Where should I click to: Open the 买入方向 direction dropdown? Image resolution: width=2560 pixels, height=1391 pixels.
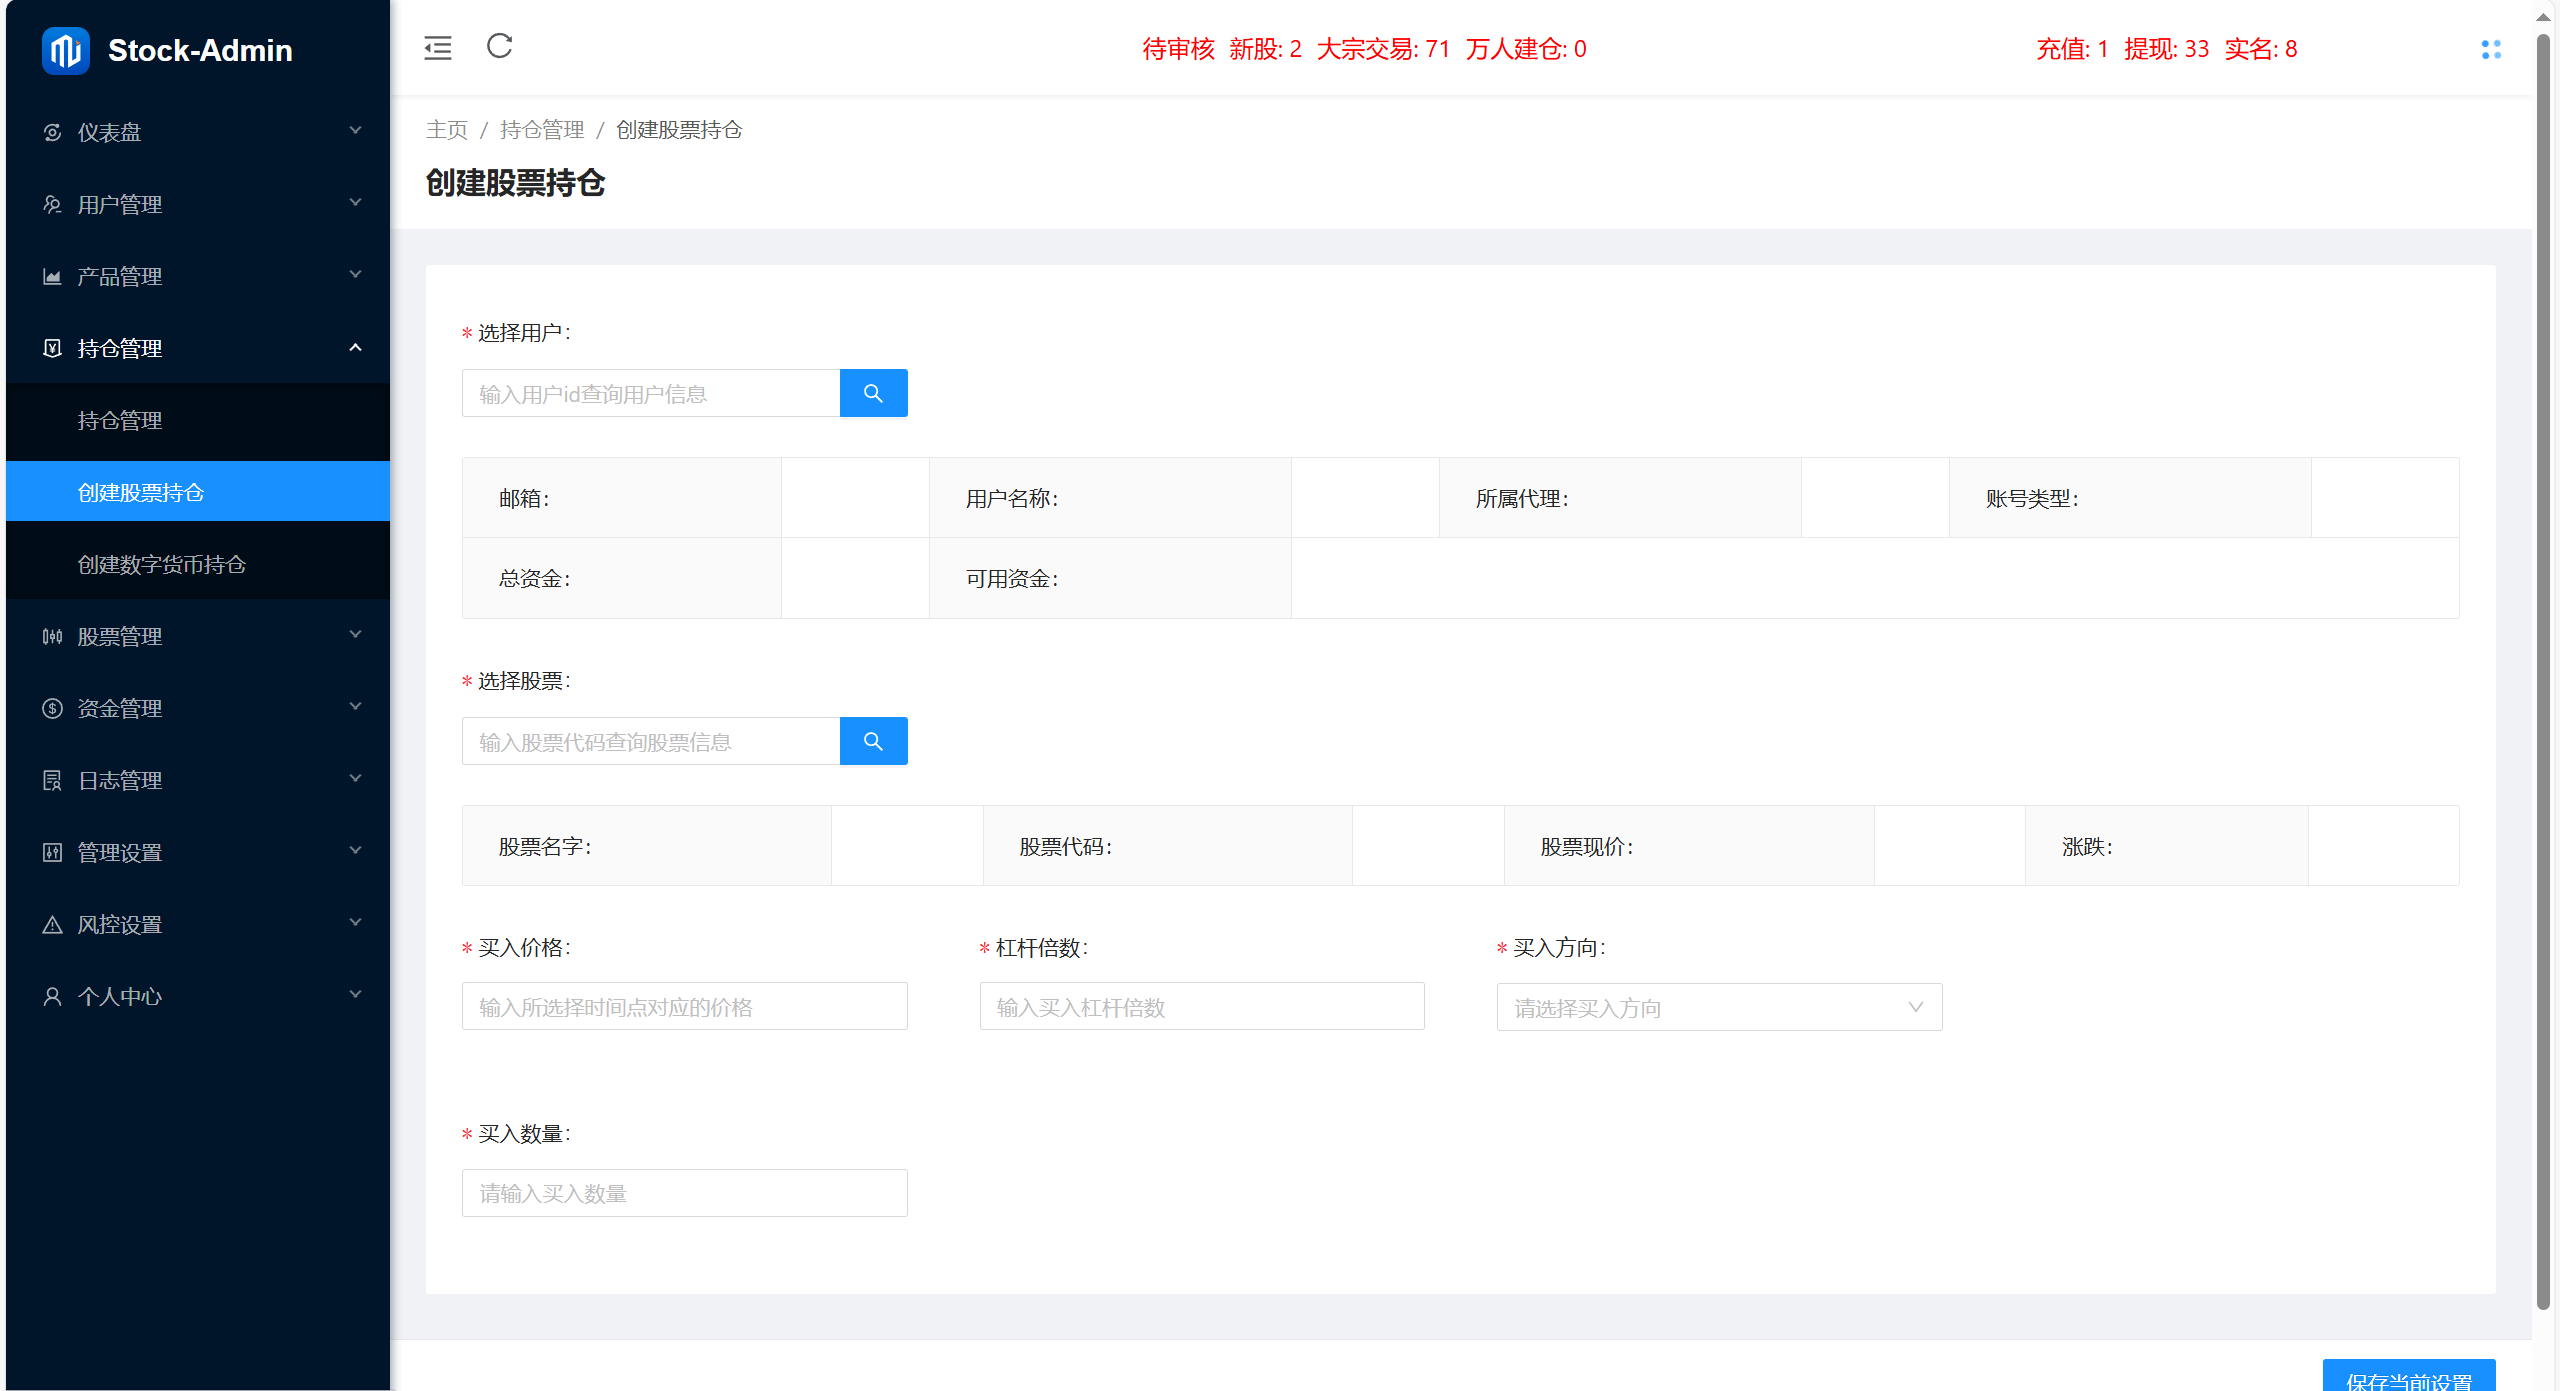[1718, 1007]
